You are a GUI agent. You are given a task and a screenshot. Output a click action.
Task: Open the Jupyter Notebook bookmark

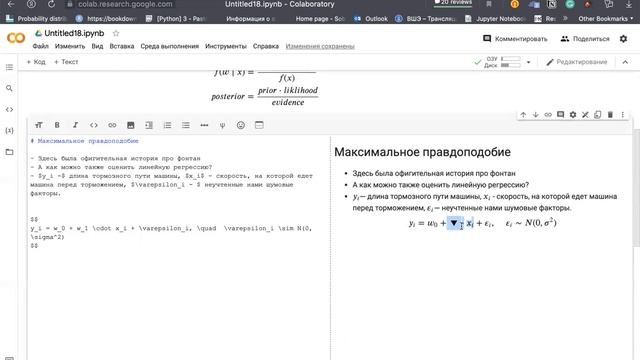point(495,19)
